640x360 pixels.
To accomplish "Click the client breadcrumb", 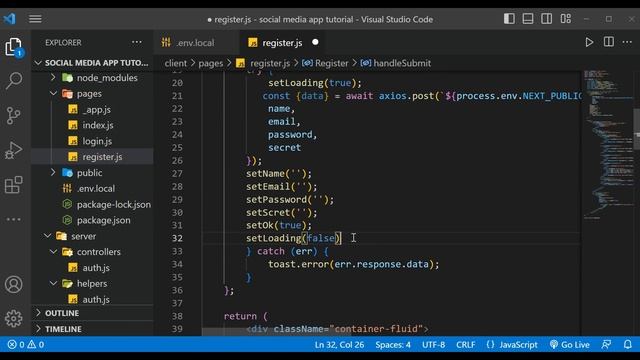I will coord(176,63).
